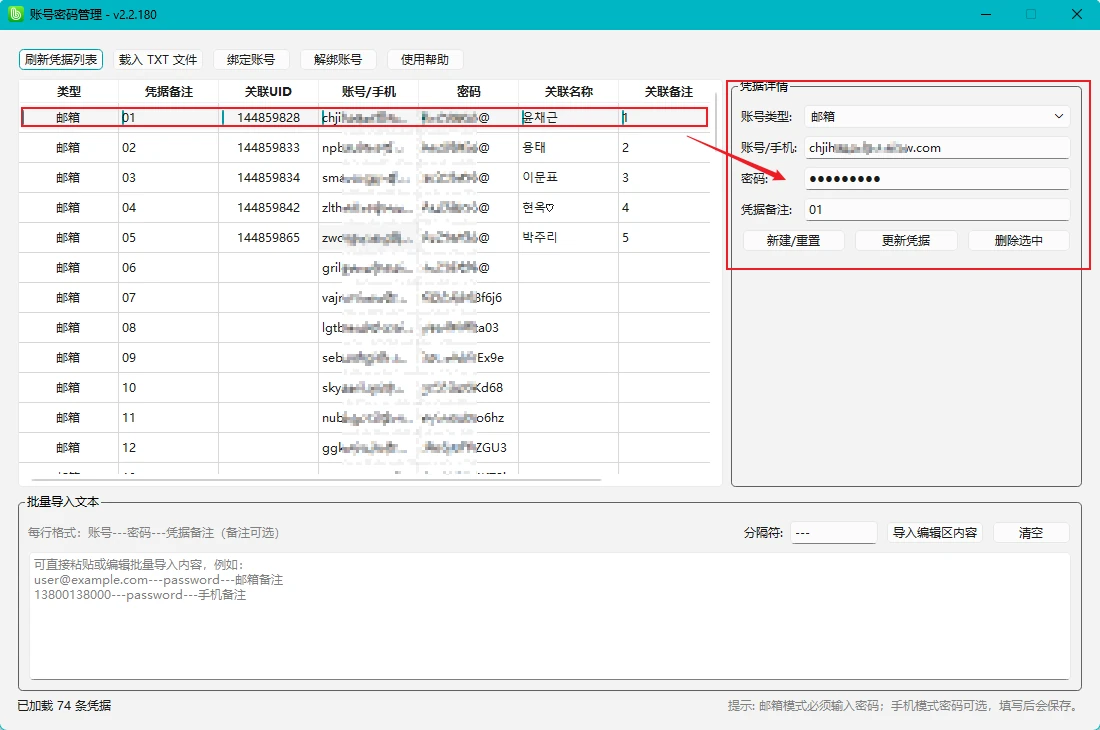Click the 凭据备注 cell 07

(168, 297)
